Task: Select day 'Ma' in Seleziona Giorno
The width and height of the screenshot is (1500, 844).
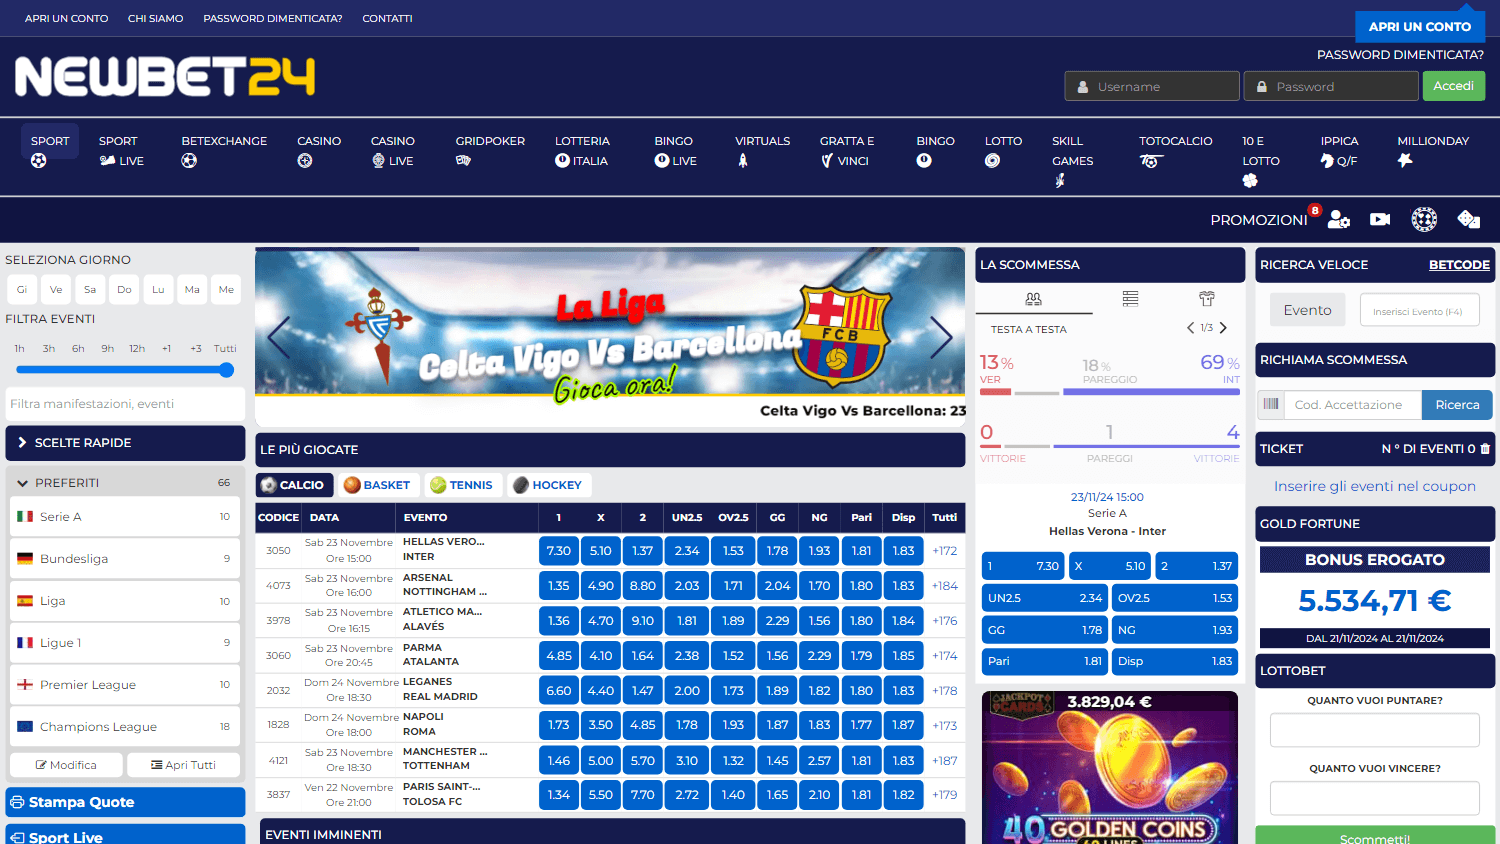Action: click(192, 289)
